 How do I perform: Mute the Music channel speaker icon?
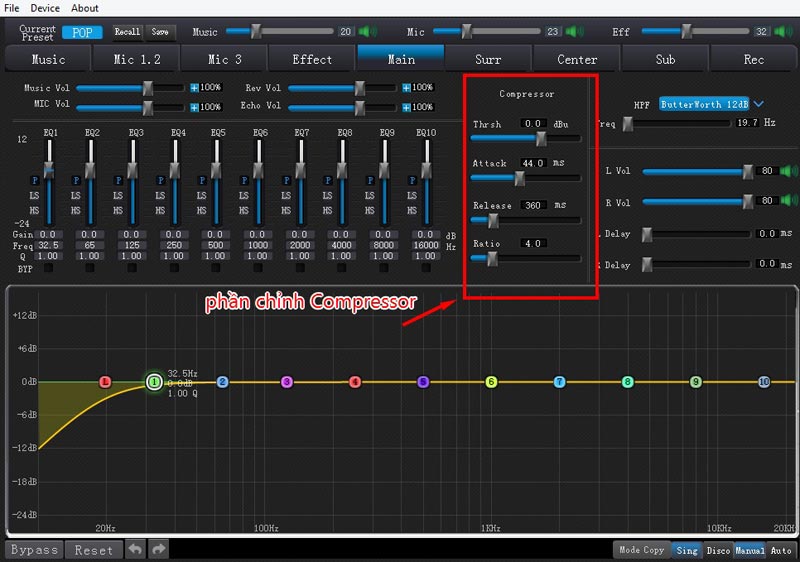365,32
